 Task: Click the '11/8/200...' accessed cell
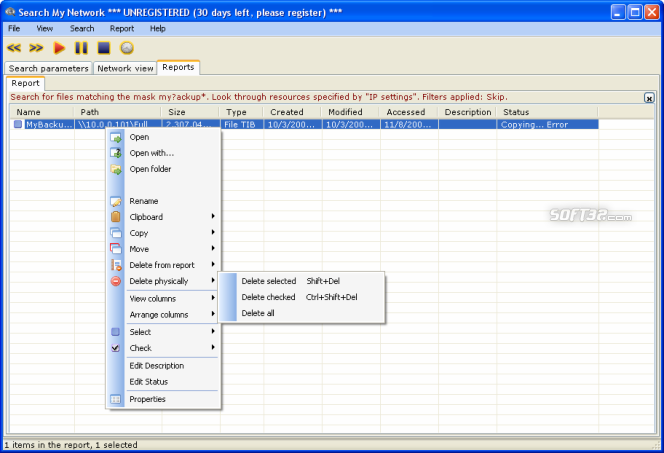(x=409, y=124)
